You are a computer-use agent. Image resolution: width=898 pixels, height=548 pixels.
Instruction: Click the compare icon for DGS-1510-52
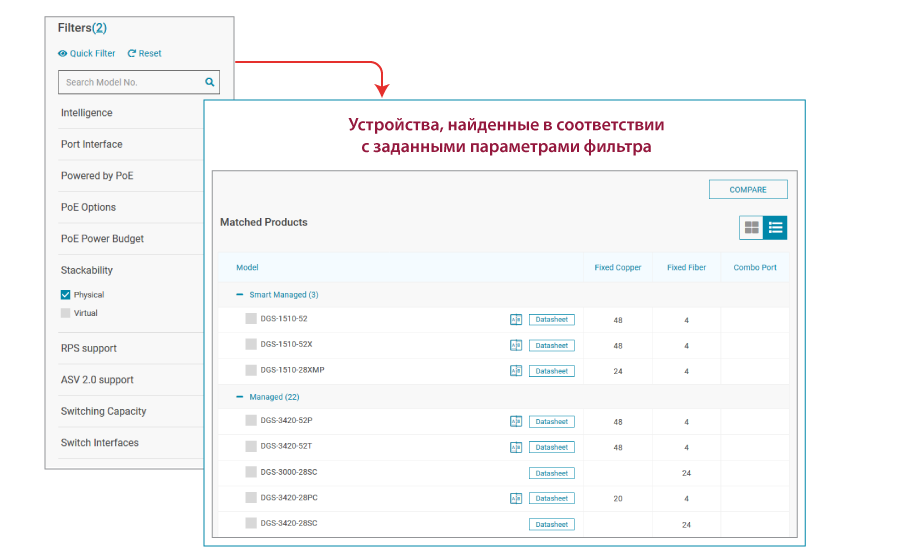click(x=516, y=320)
